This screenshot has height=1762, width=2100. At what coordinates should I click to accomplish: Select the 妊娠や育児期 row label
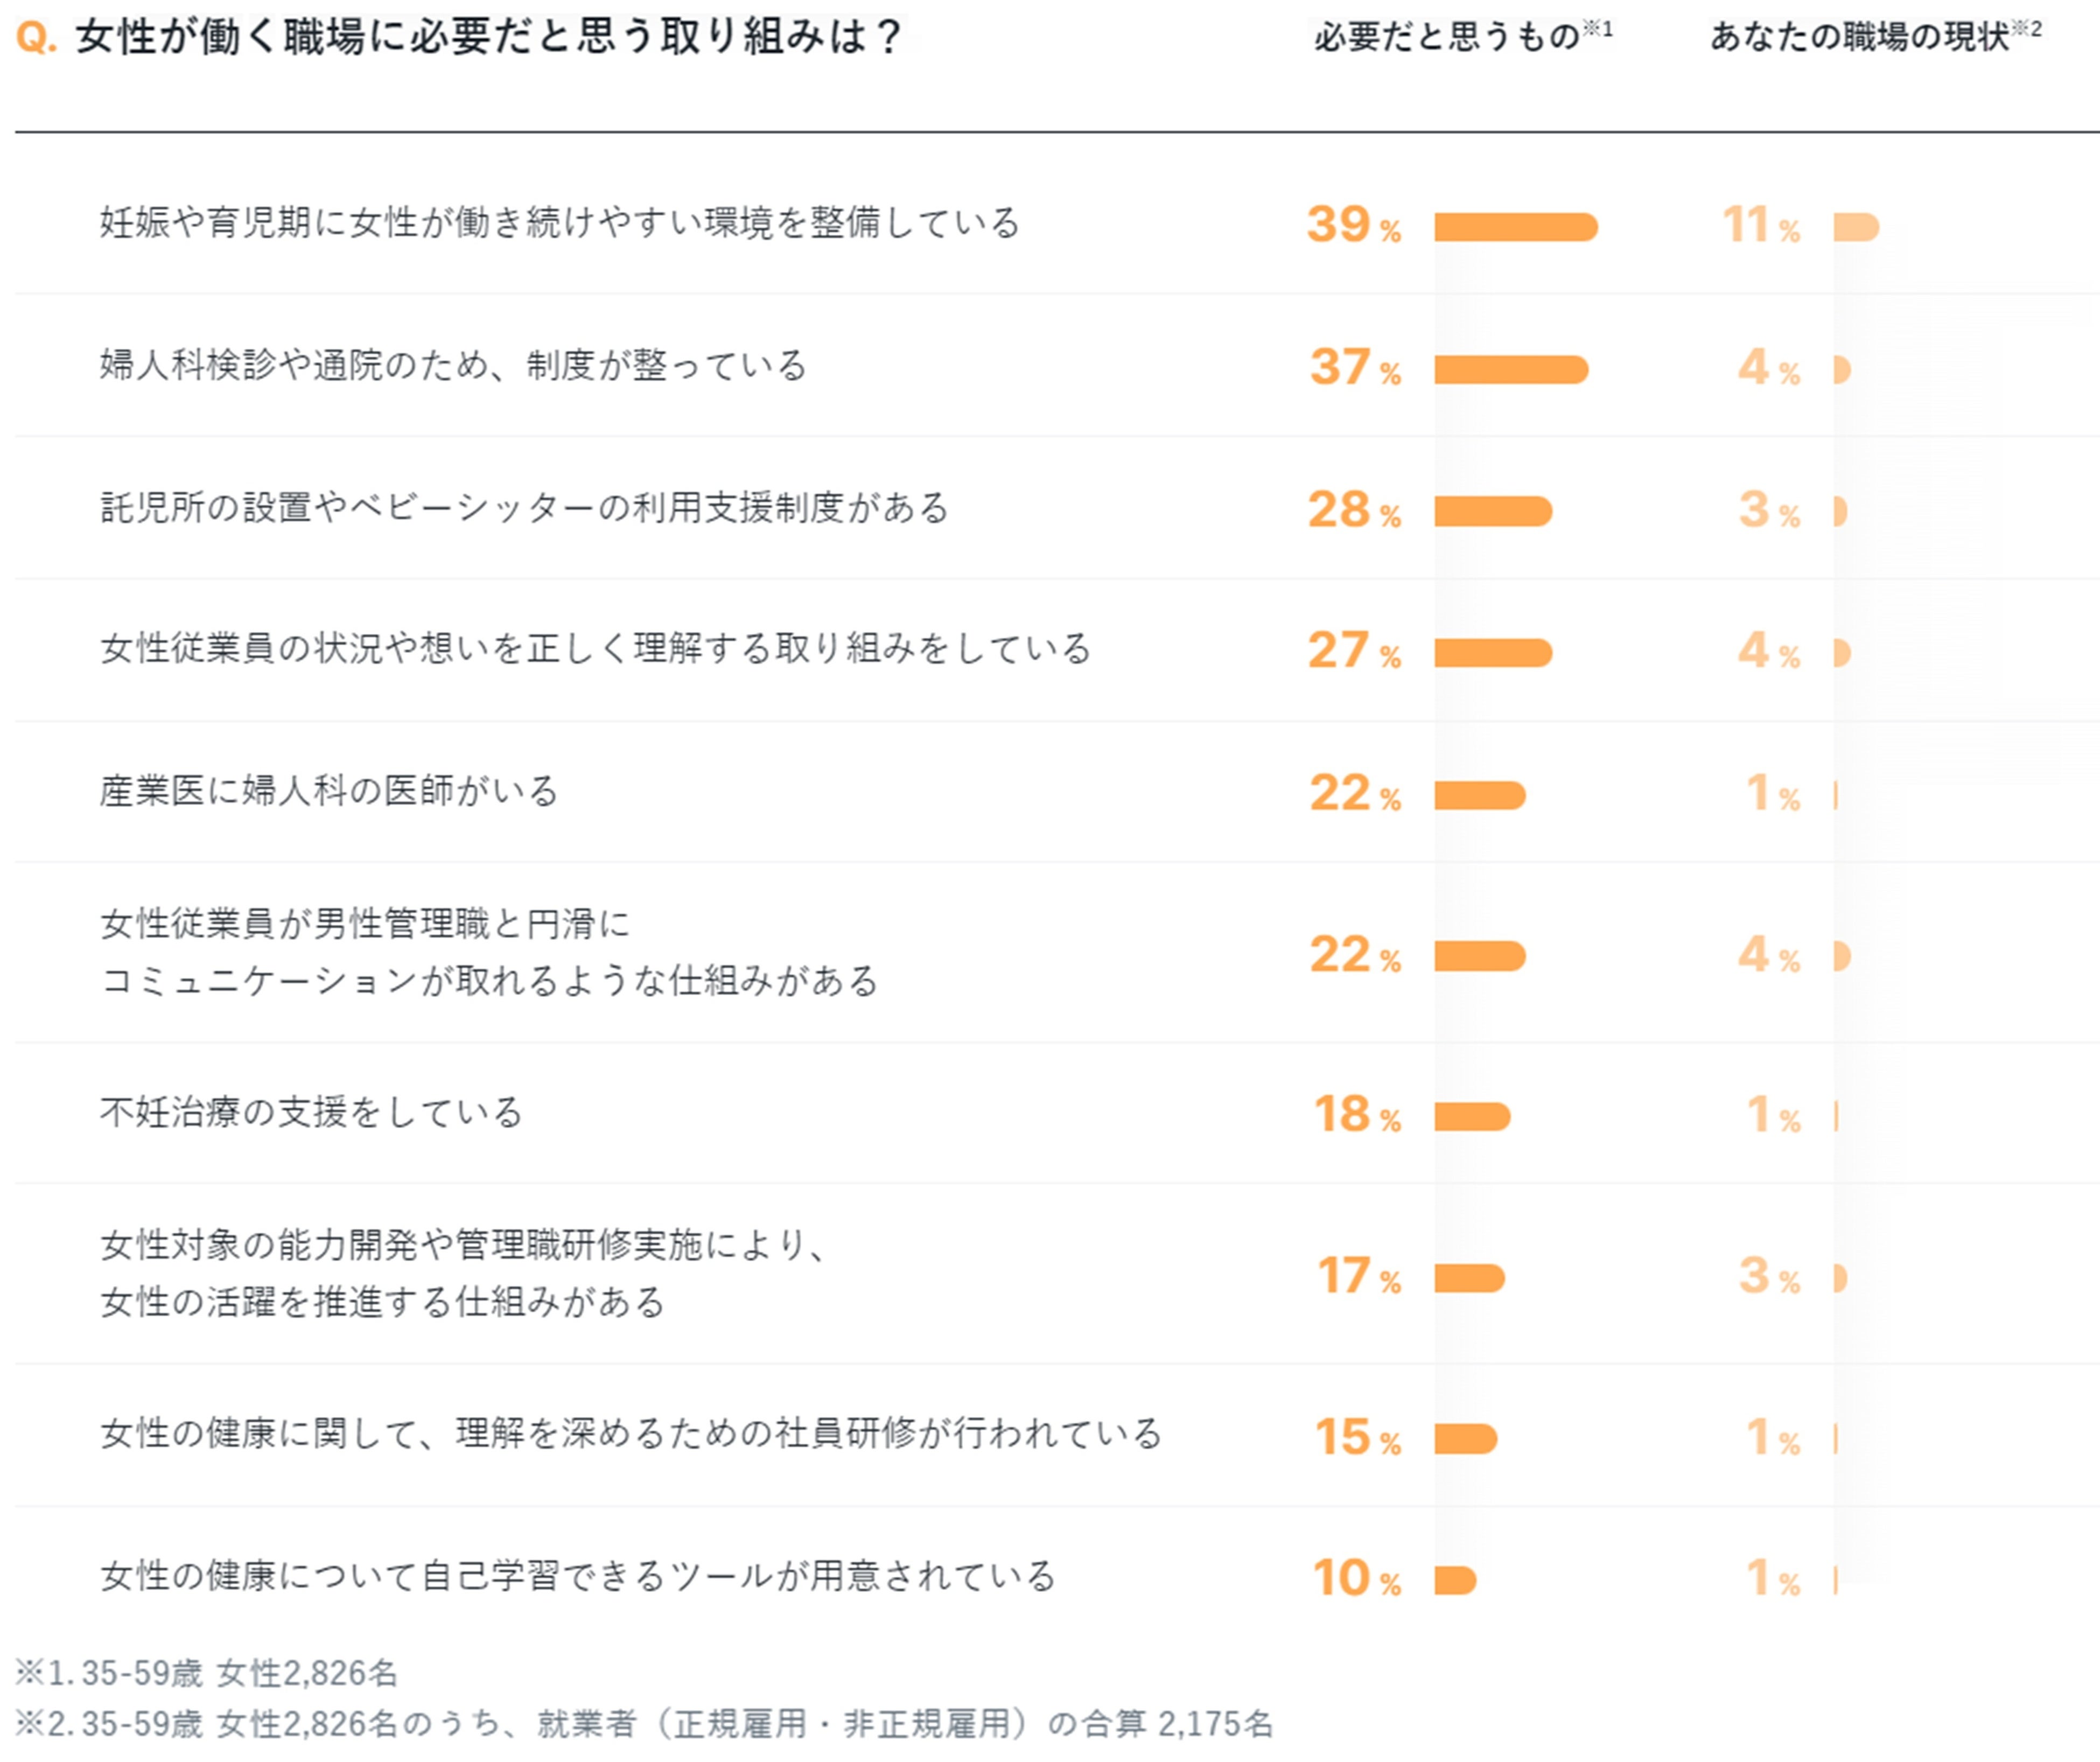(x=559, y=222)
